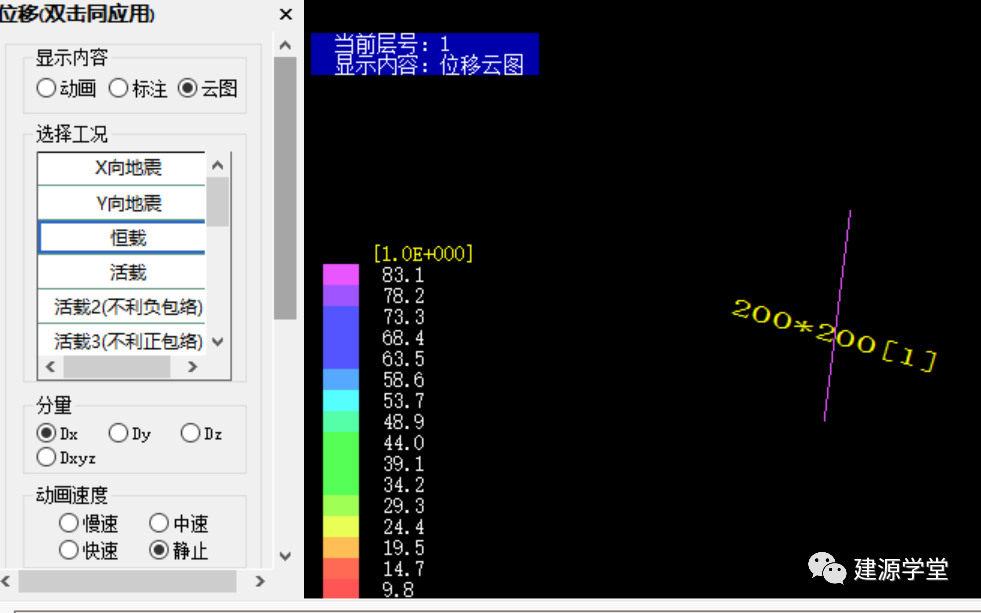981x613 pixels.
Task: Click the load case list up arrow
Action: pos(217,165)
